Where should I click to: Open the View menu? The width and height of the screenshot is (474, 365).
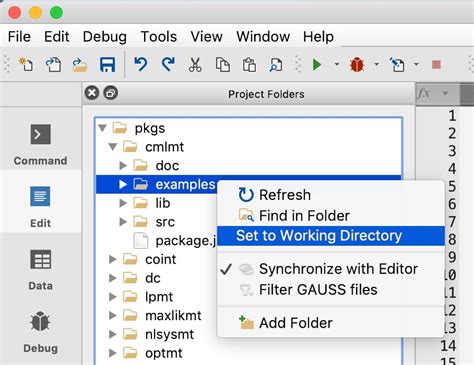coord(206,37)
